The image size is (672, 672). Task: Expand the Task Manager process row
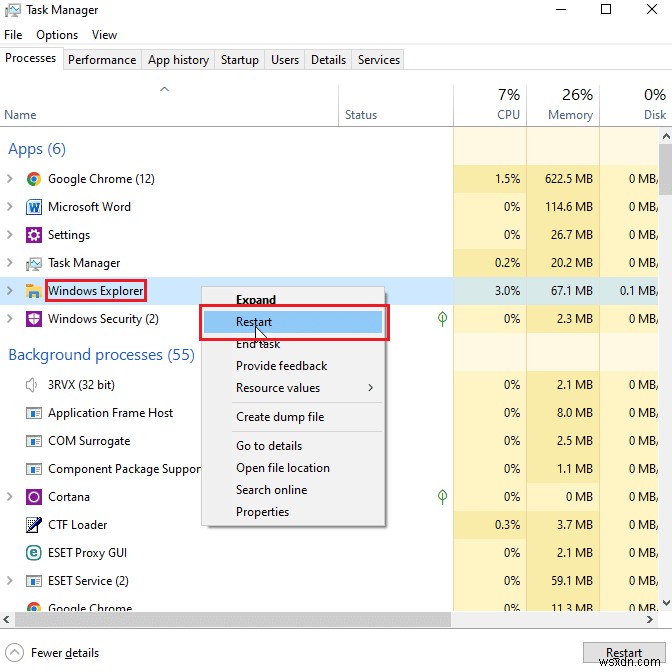(9, 263)
